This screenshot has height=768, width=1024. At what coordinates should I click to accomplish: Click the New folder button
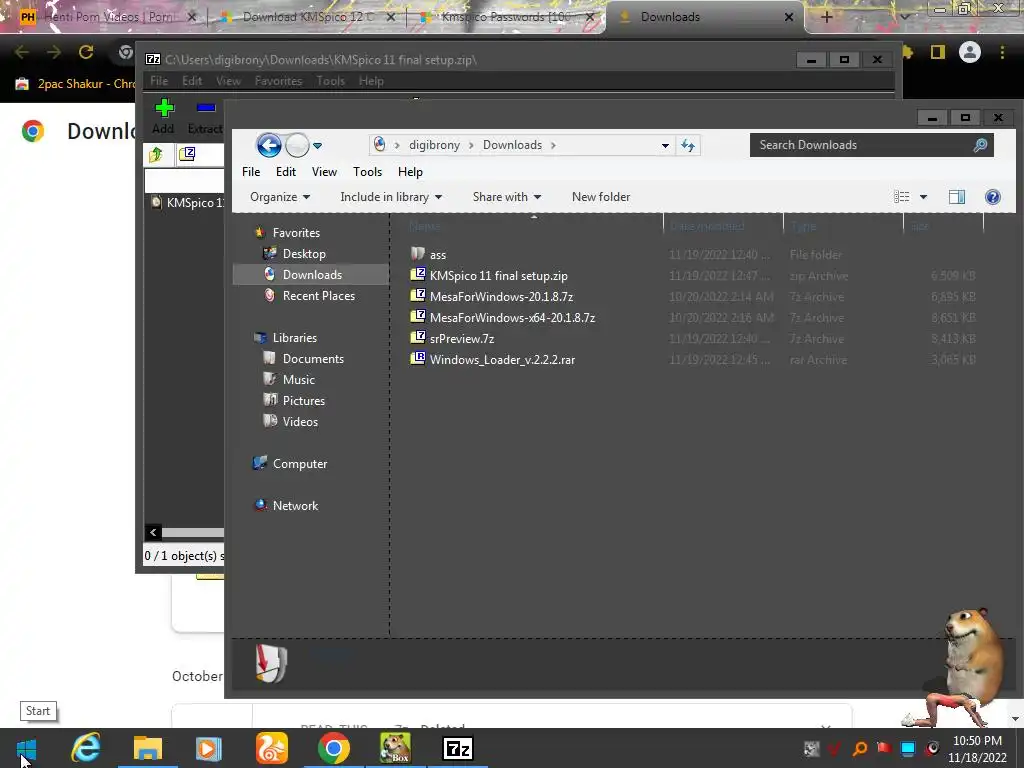click(x=601, y=197)
